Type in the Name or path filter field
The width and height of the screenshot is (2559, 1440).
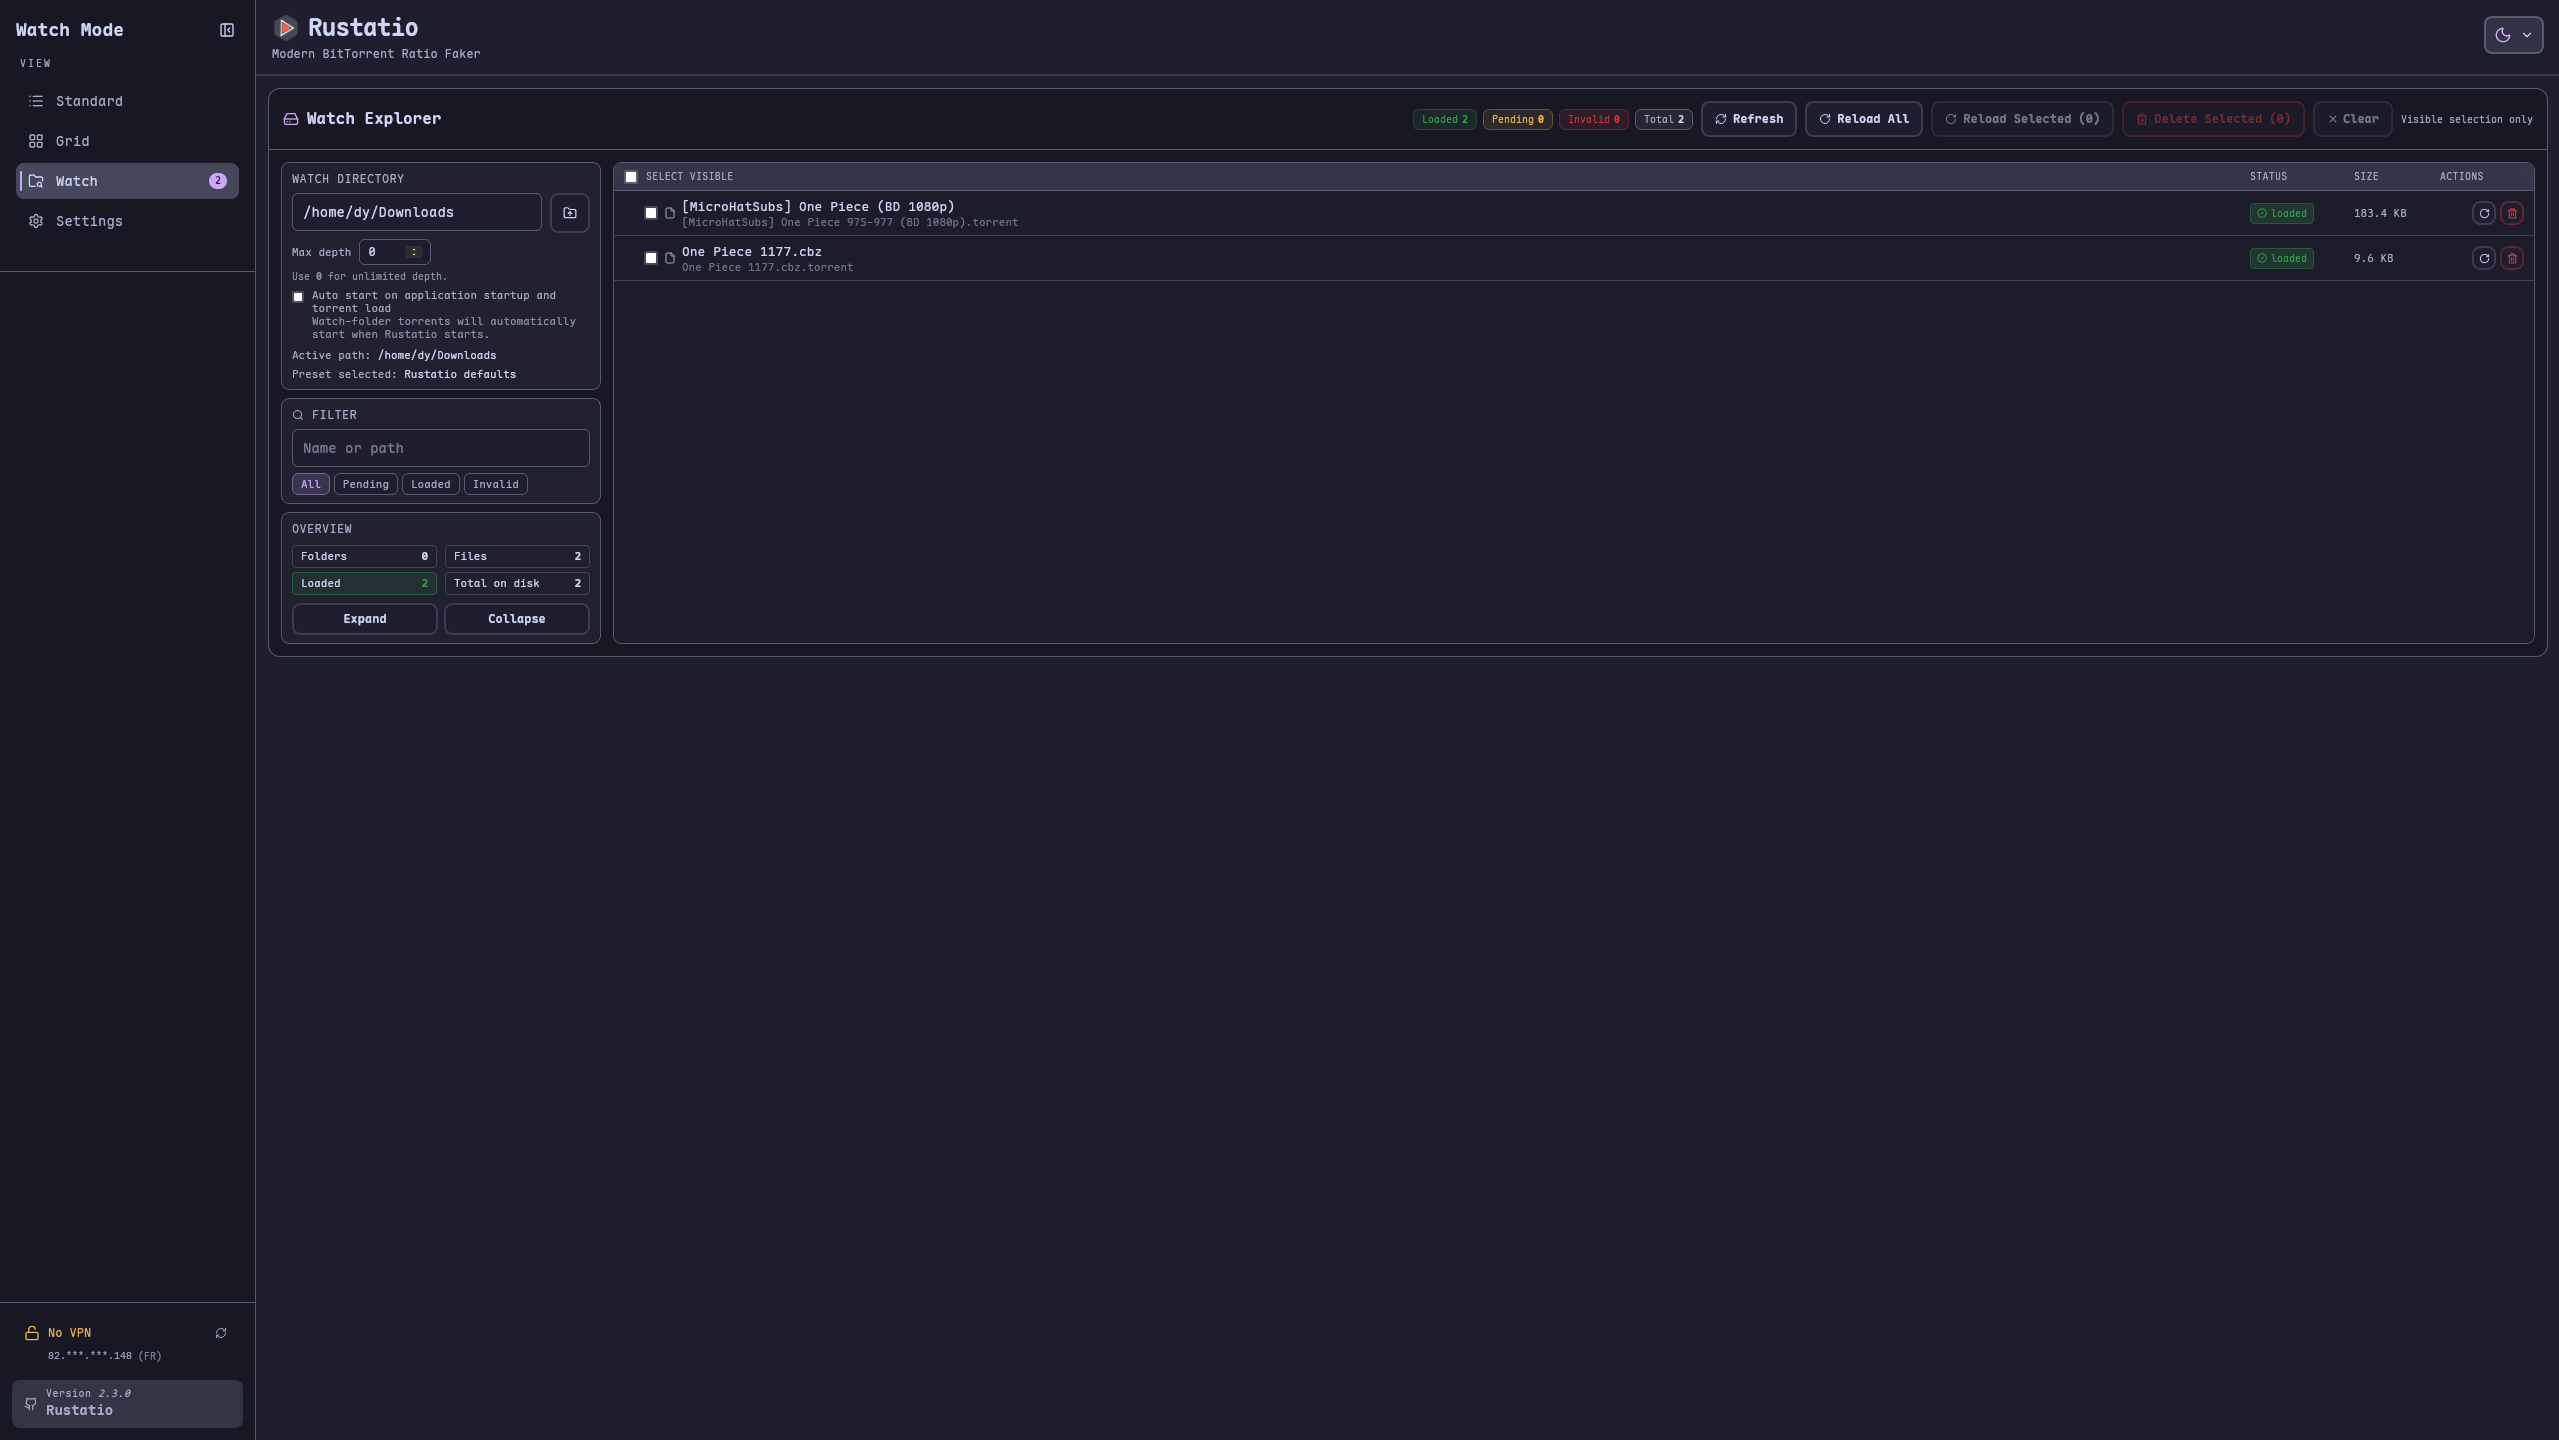click(x=440, y=447)
